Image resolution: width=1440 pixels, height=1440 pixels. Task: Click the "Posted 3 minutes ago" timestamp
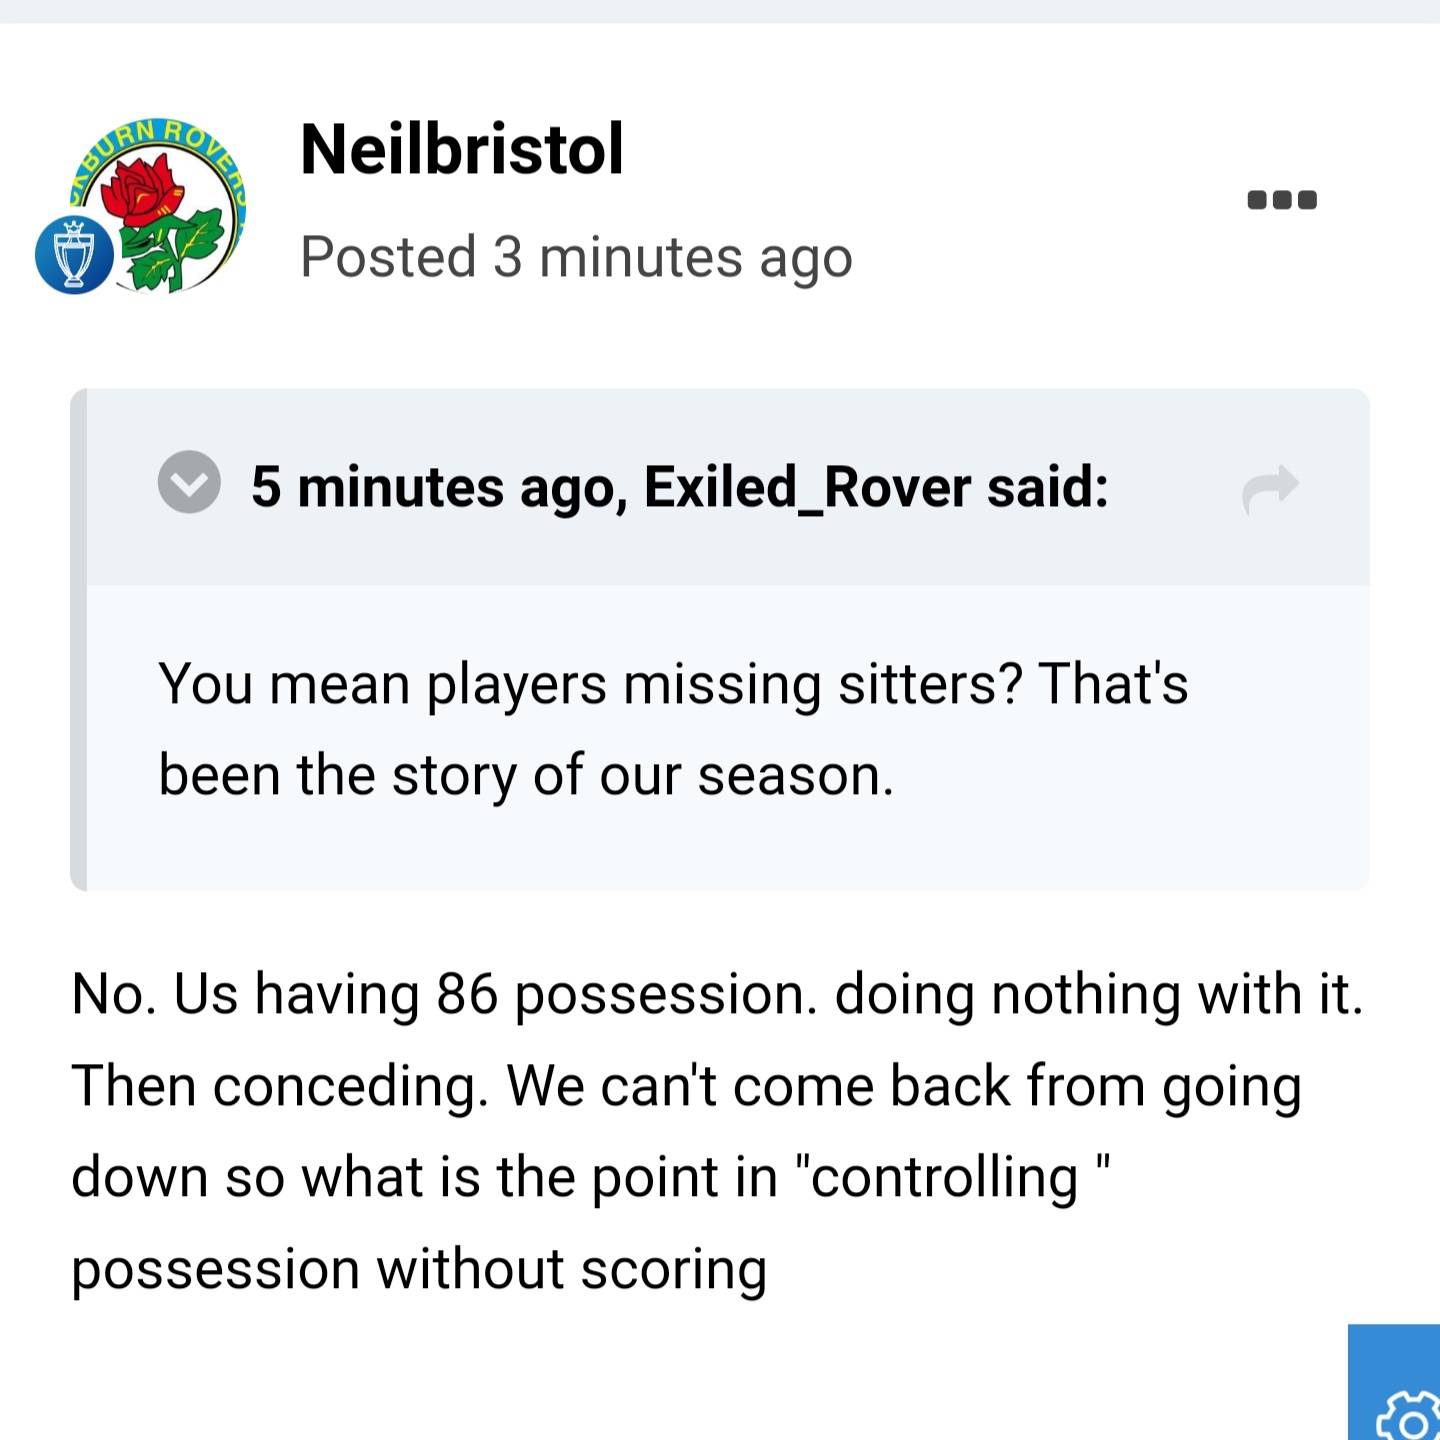tap(576, 258)
